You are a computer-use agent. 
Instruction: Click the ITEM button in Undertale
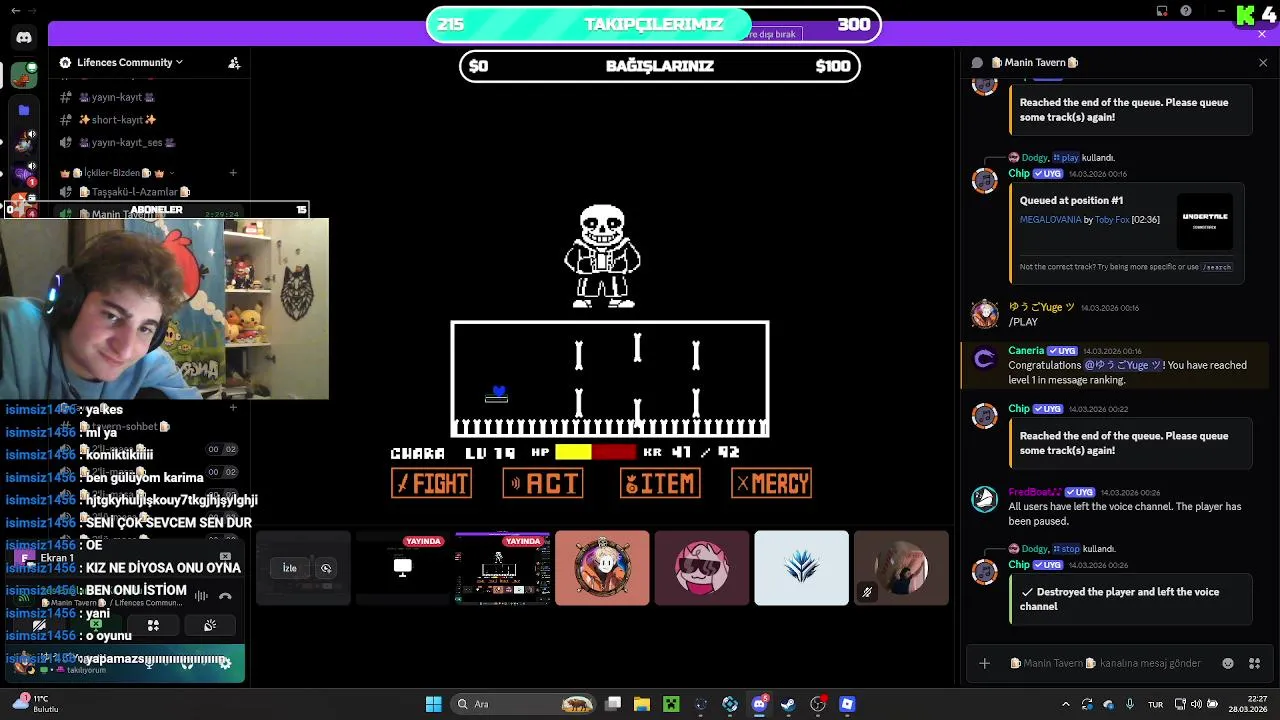coord(660,484)
